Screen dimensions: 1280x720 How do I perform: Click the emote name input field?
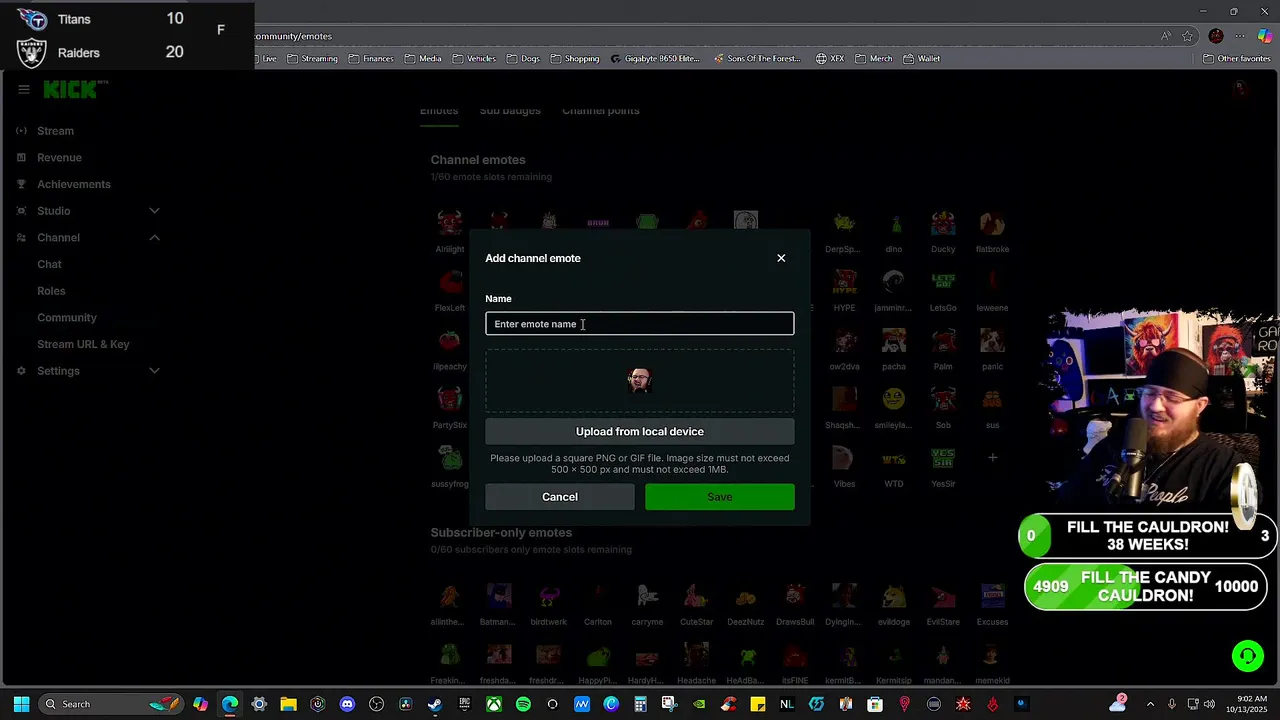click(640, 324)
